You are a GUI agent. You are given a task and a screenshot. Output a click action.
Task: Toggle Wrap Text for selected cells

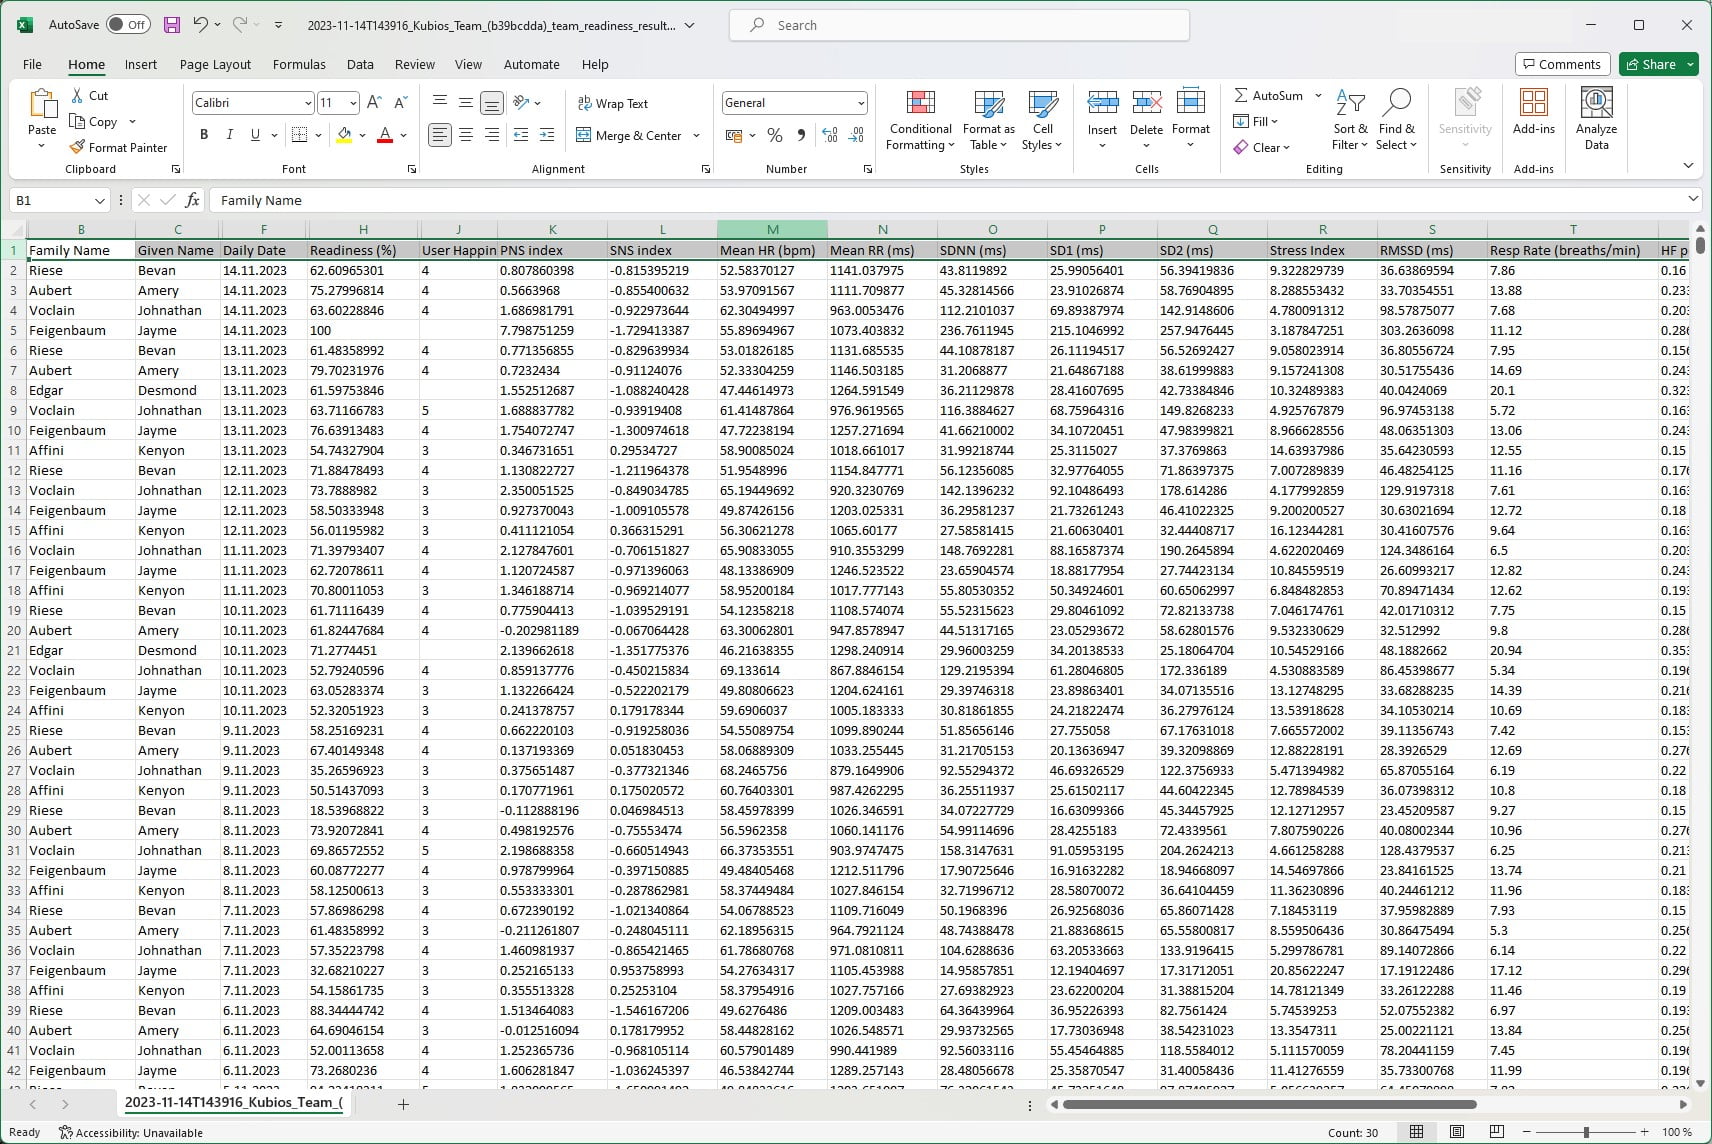click(612, 103)
